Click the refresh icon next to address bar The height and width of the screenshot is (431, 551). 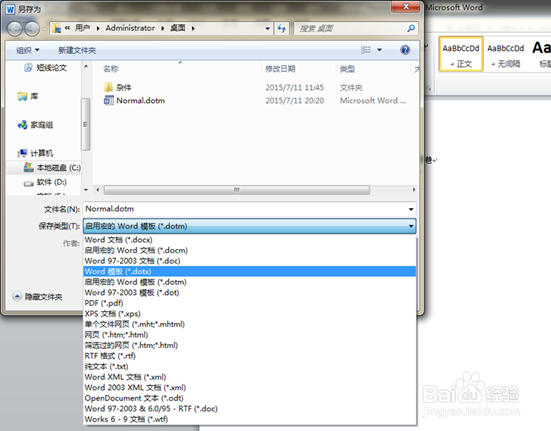click(x=281, y=28)
